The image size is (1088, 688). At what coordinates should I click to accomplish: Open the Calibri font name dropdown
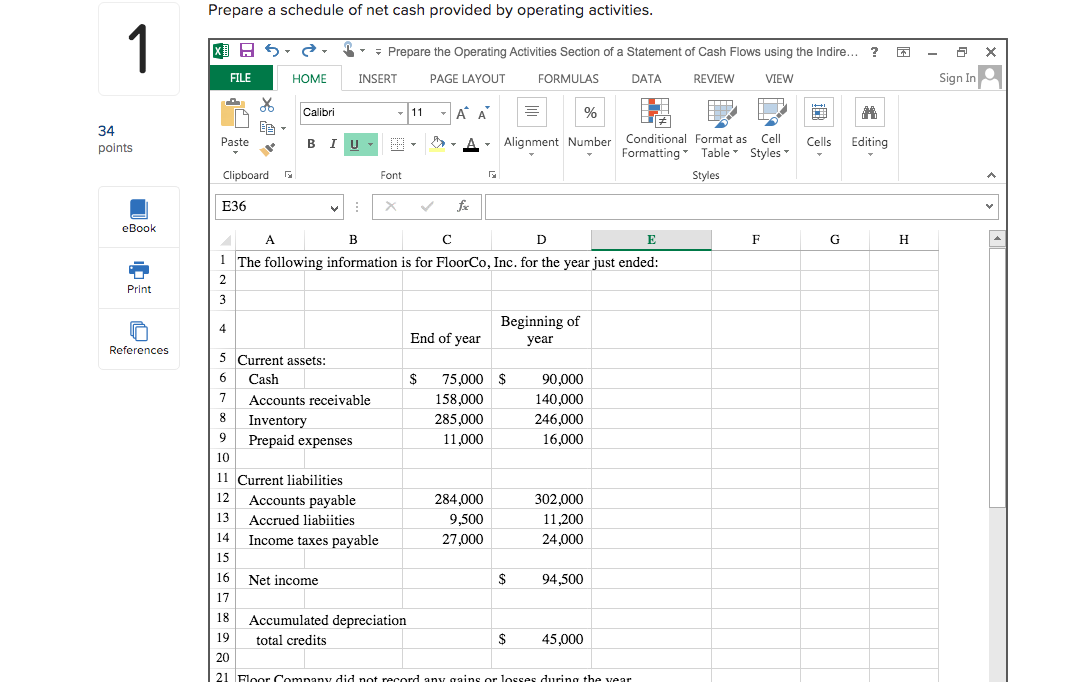[x=398, y=113]
